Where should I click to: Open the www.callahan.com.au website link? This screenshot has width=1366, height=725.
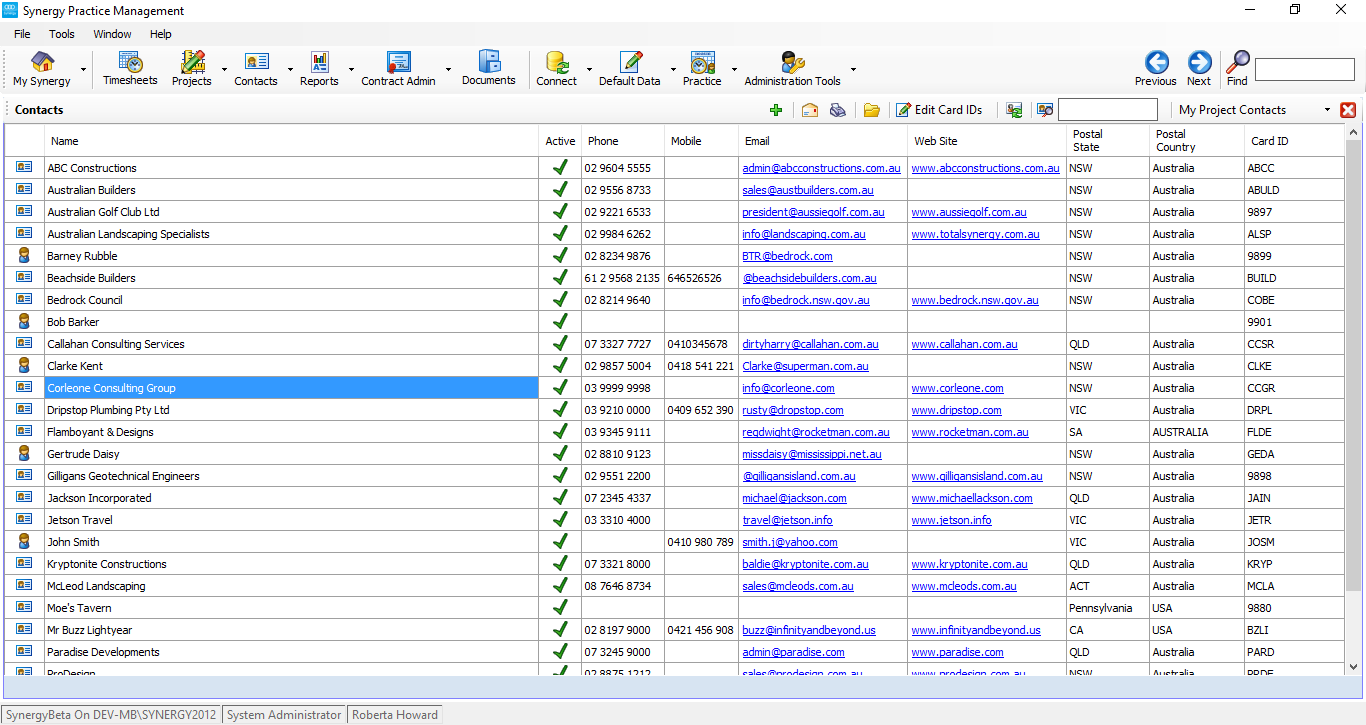(964, 344)
